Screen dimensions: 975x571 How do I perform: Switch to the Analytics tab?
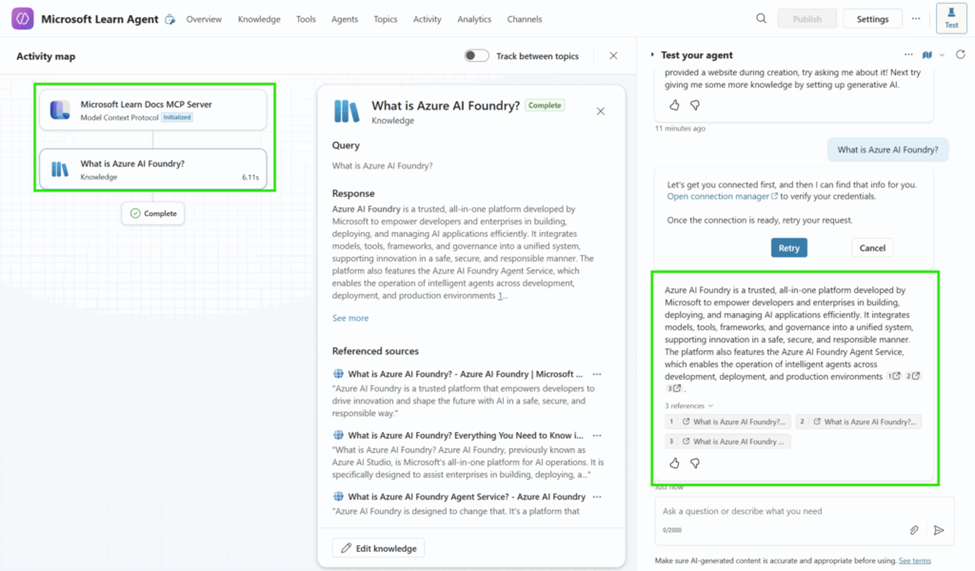474,19
